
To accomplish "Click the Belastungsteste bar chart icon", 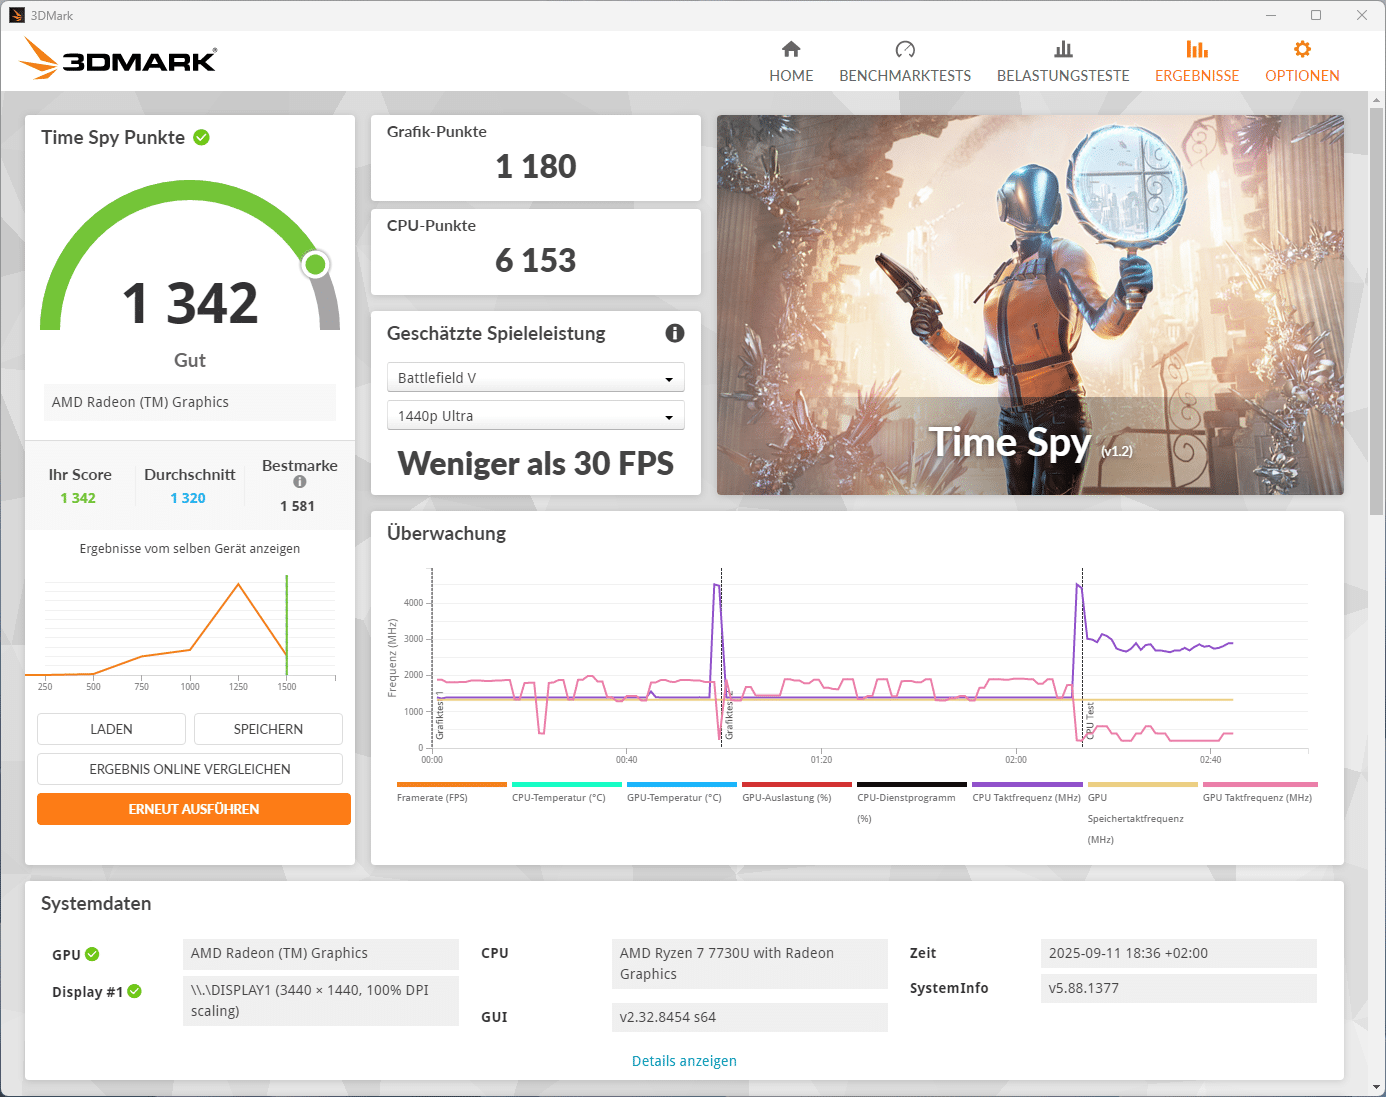I will coord(1063,49).
